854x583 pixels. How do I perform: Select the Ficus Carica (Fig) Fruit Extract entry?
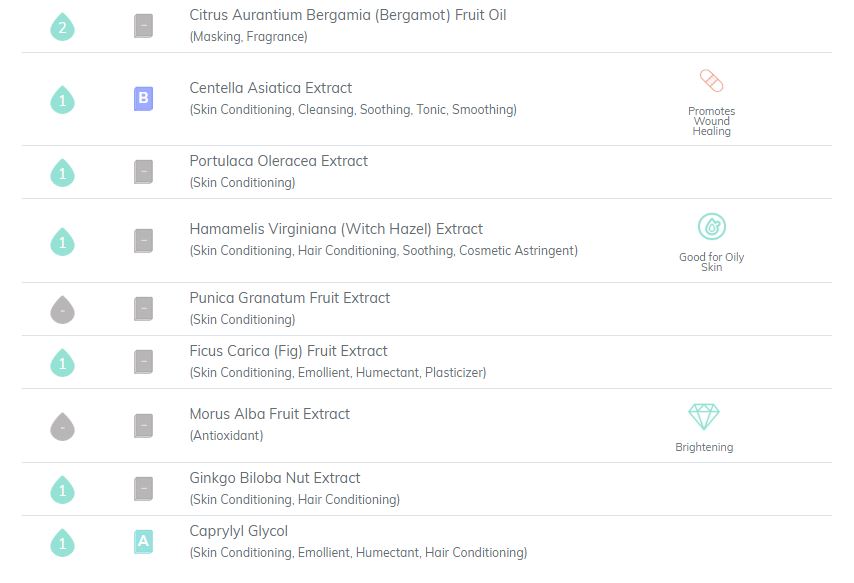(x=288, y=351)
